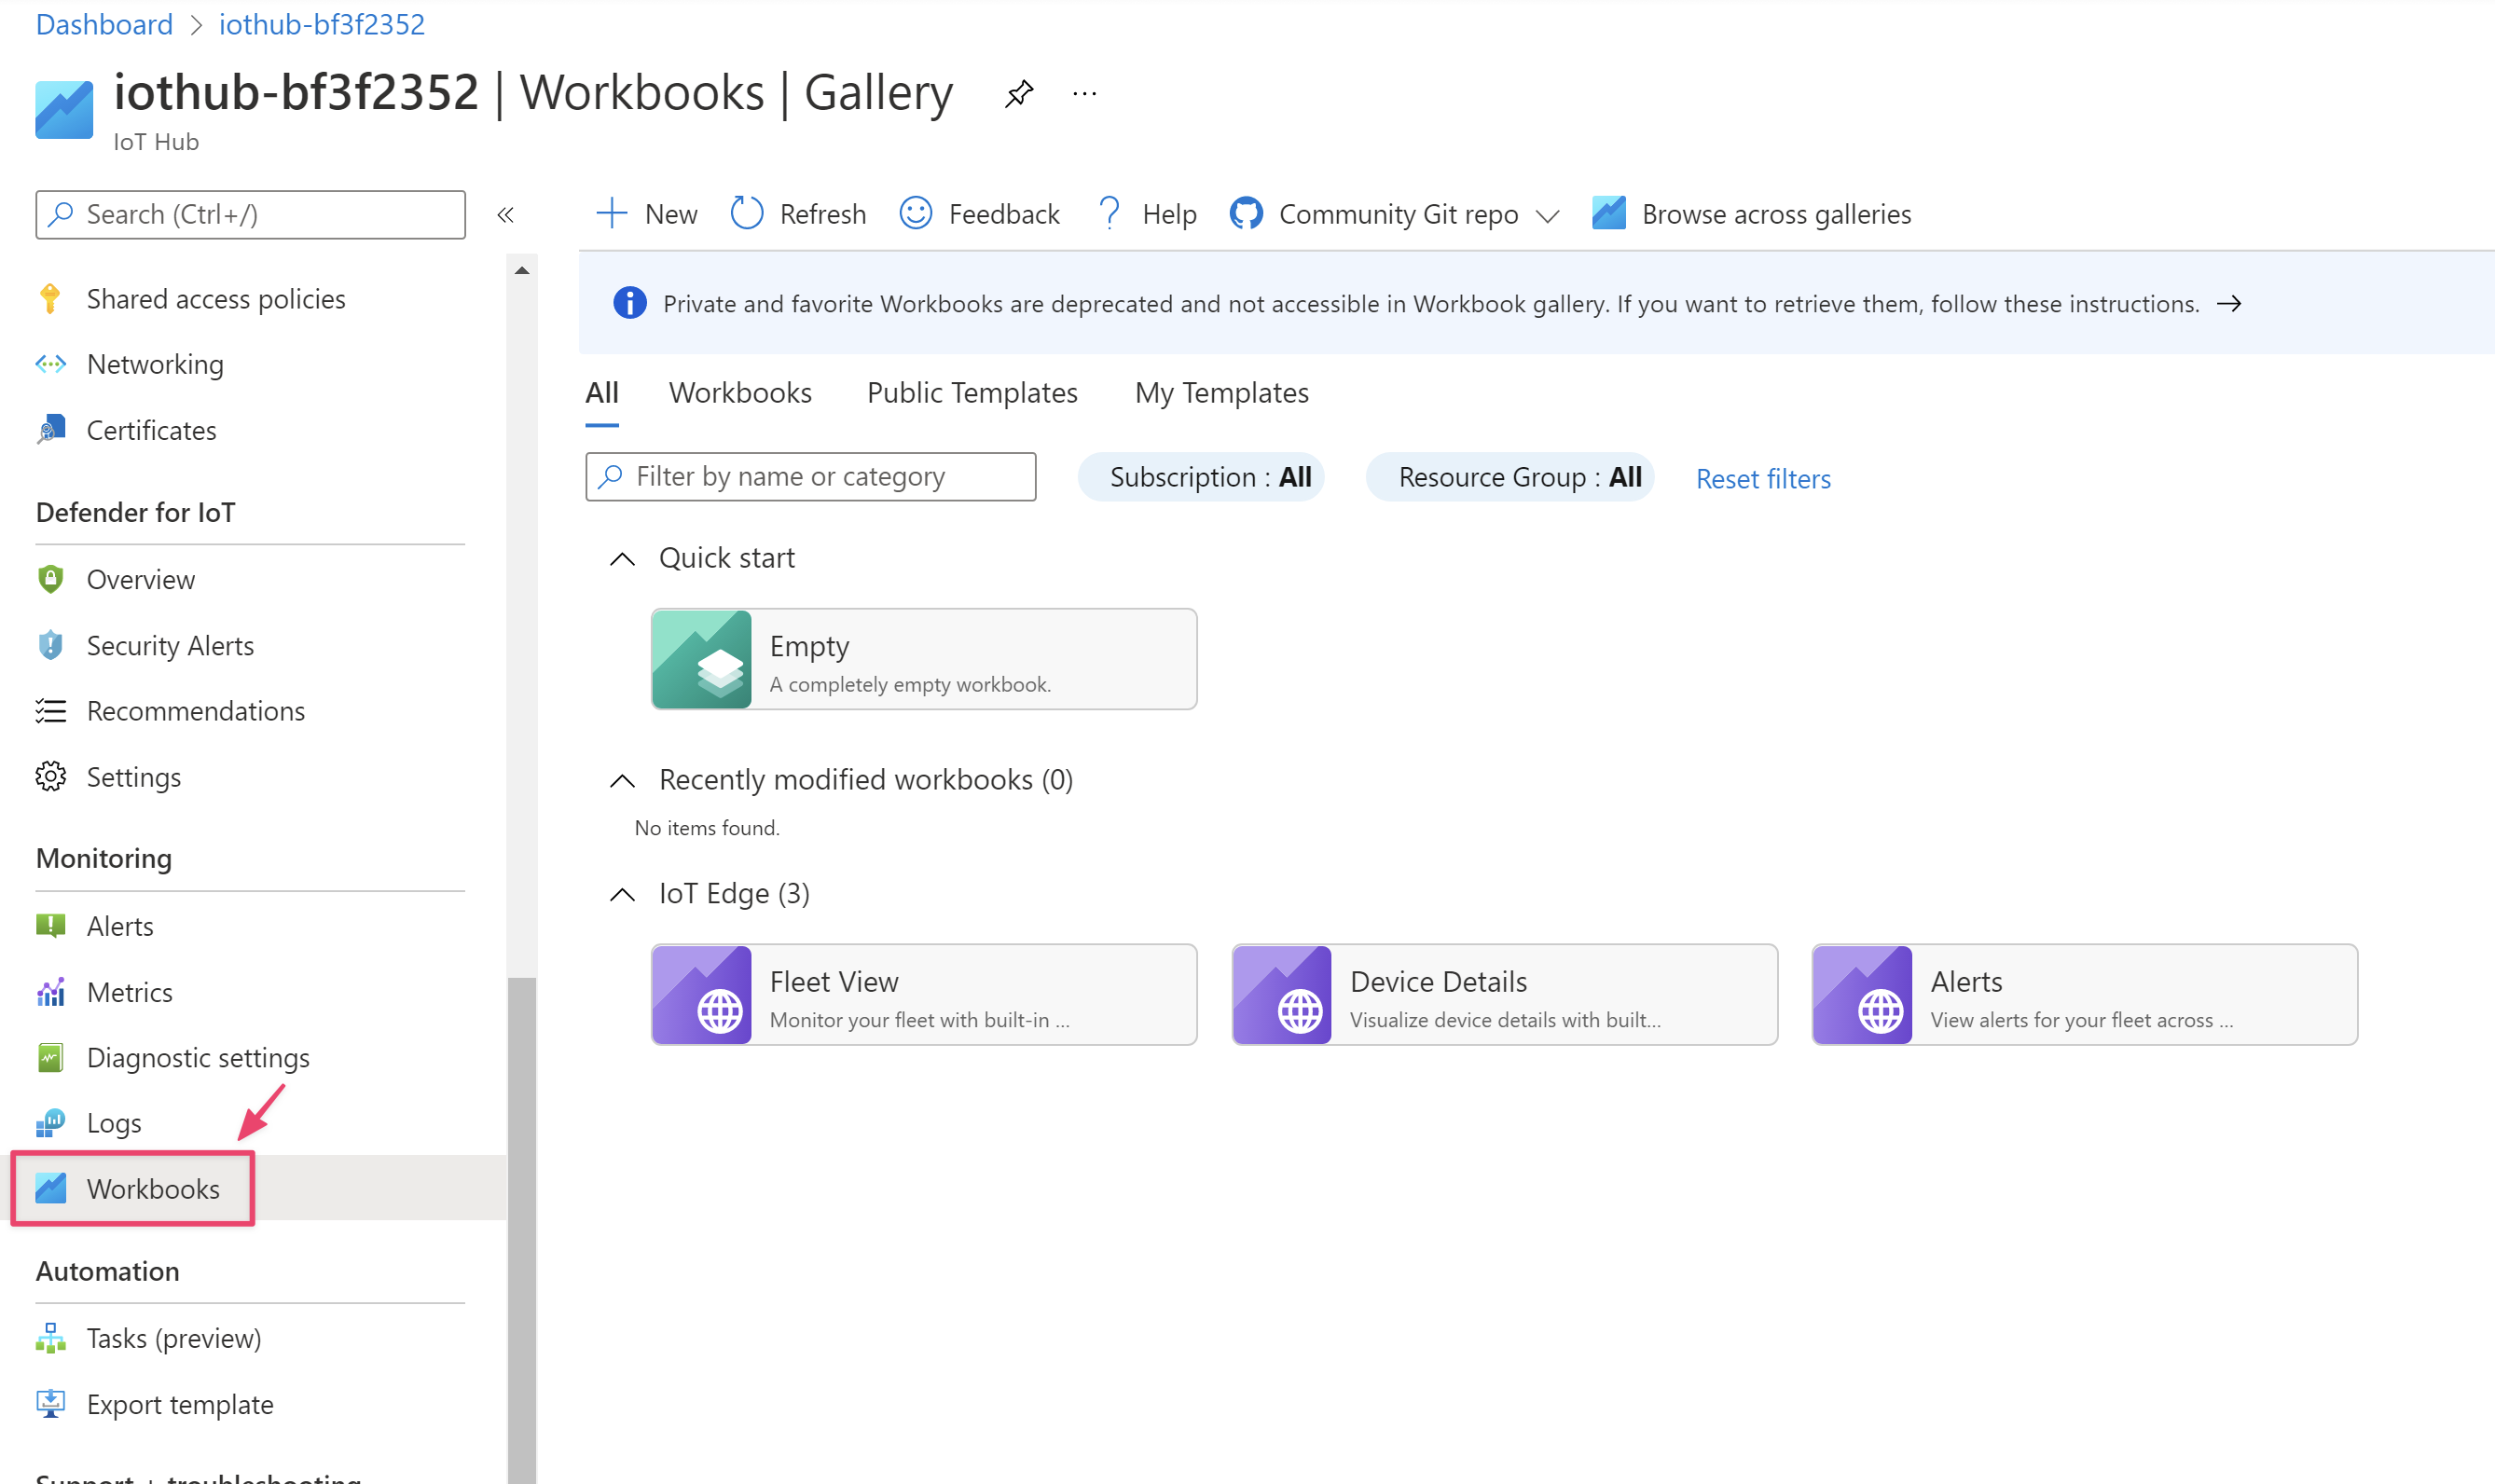Viewport: 2495px width, 1484px height.
Task: Click the Workbooks sidebar icon
Action: [x=51, y=1188]
